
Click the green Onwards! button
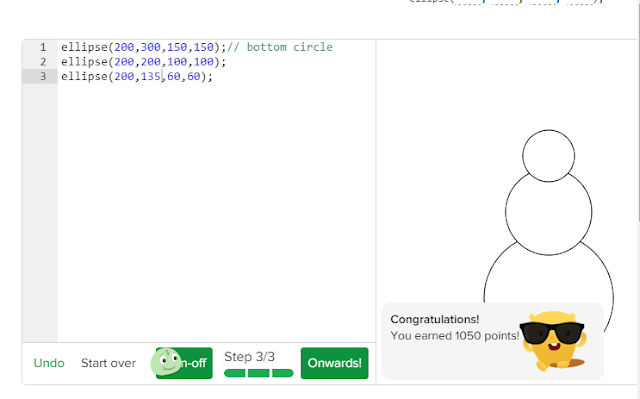pos(335,363)
